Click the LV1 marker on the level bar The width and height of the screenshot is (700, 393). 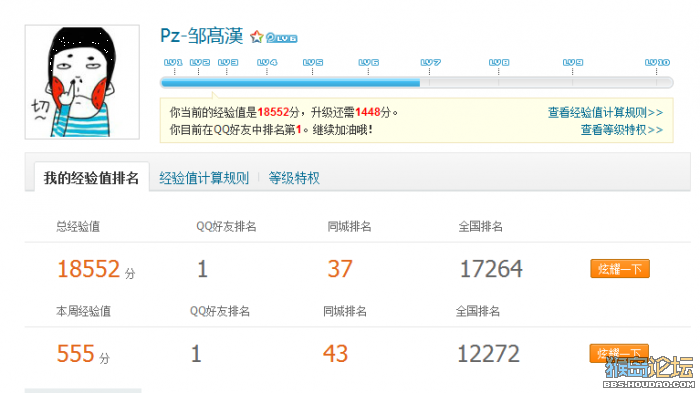[x=173, y=63]
